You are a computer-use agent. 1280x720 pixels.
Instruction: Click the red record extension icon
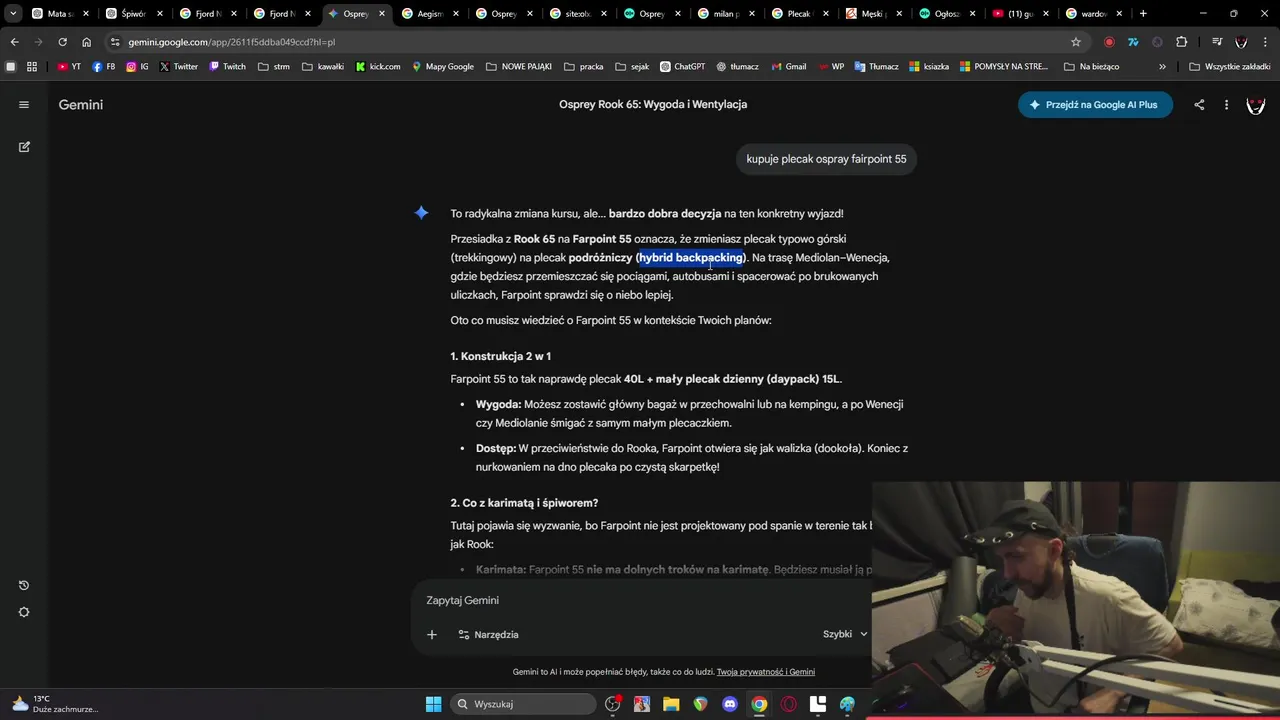[x=1109, y=42]
